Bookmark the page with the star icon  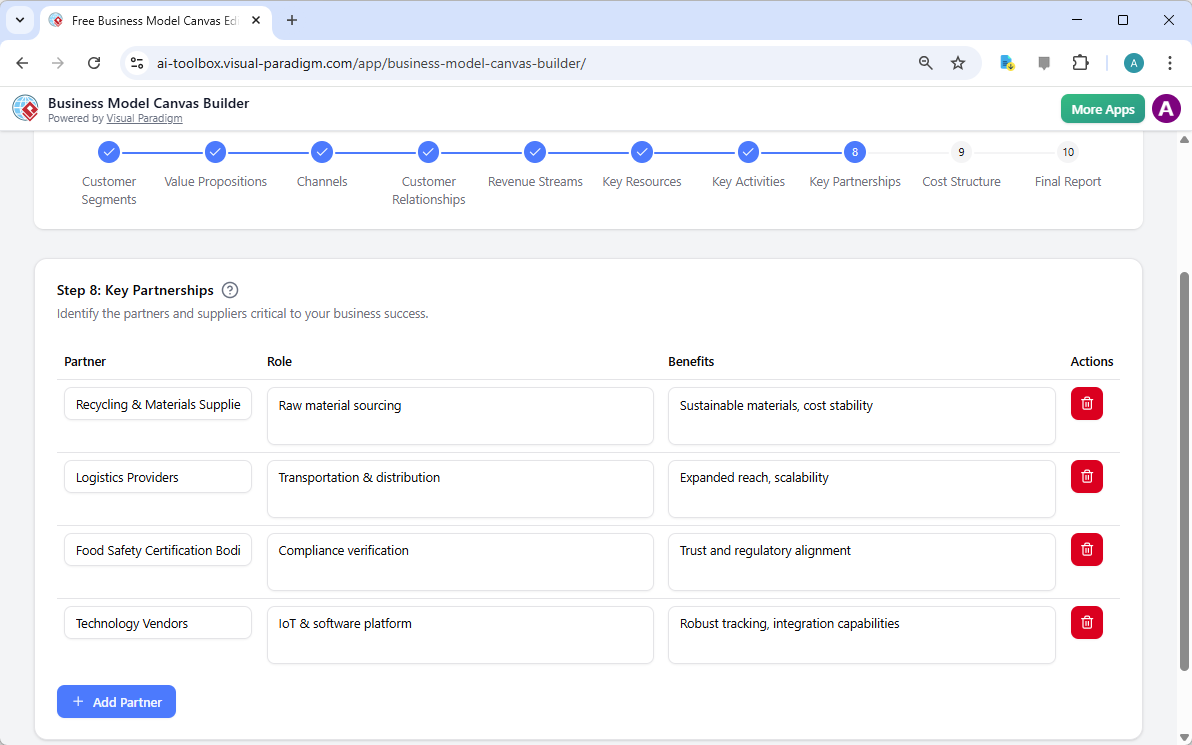pos(958,62)
